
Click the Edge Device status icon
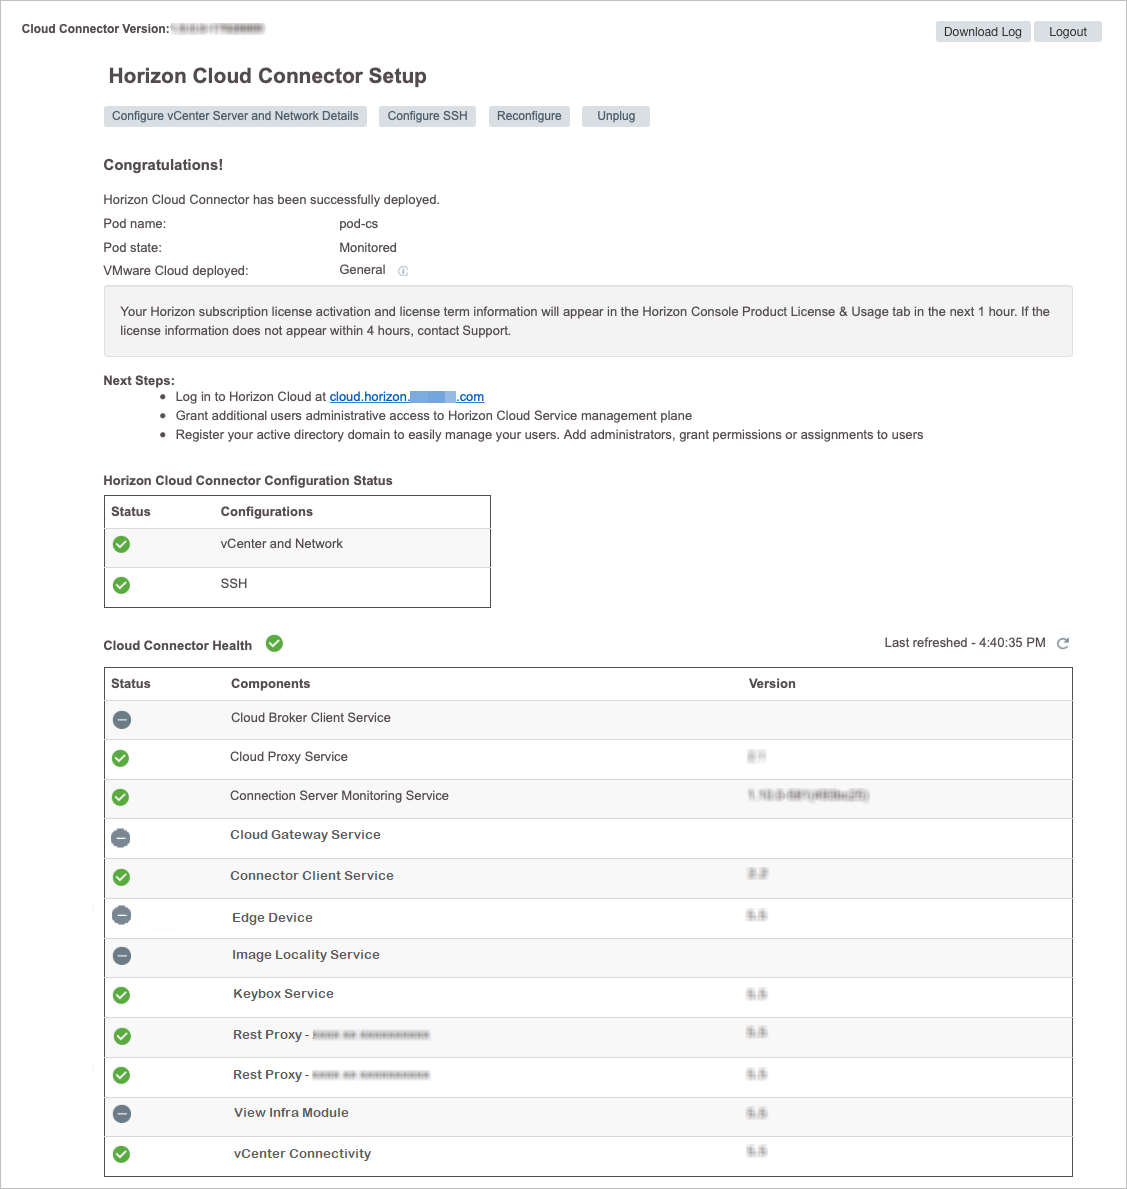click(x=121, y=915)
